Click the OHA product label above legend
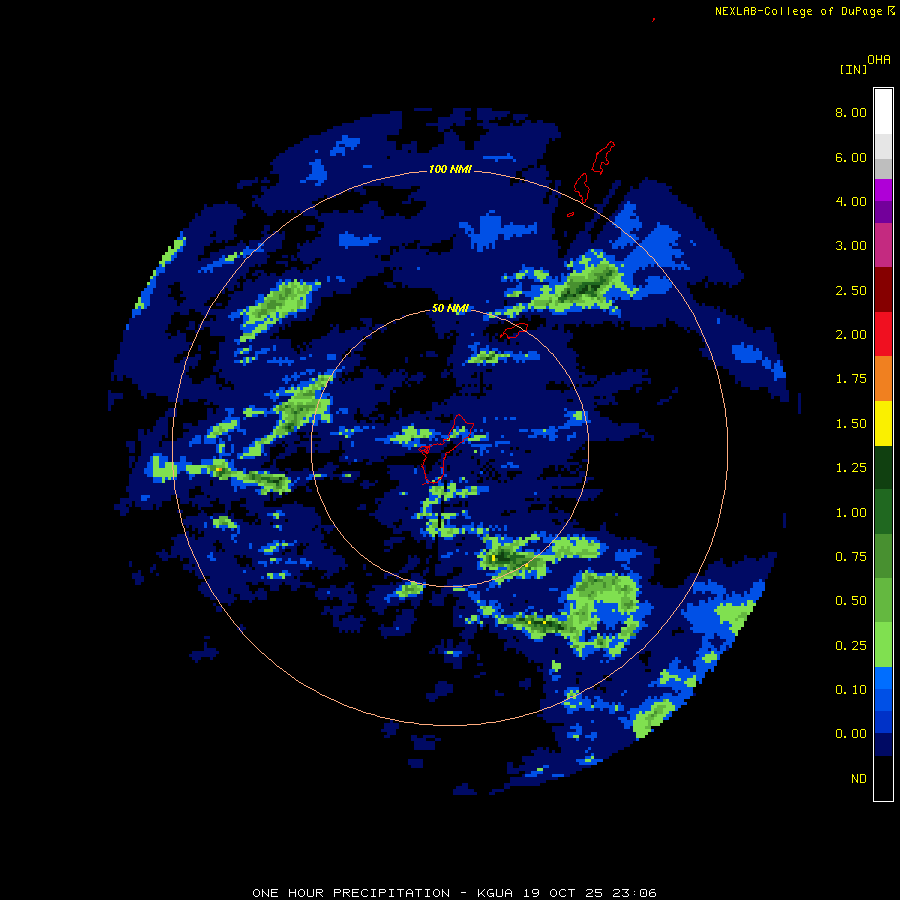The height and width of the screenshot is (900, 900). (x=879, y=60)
